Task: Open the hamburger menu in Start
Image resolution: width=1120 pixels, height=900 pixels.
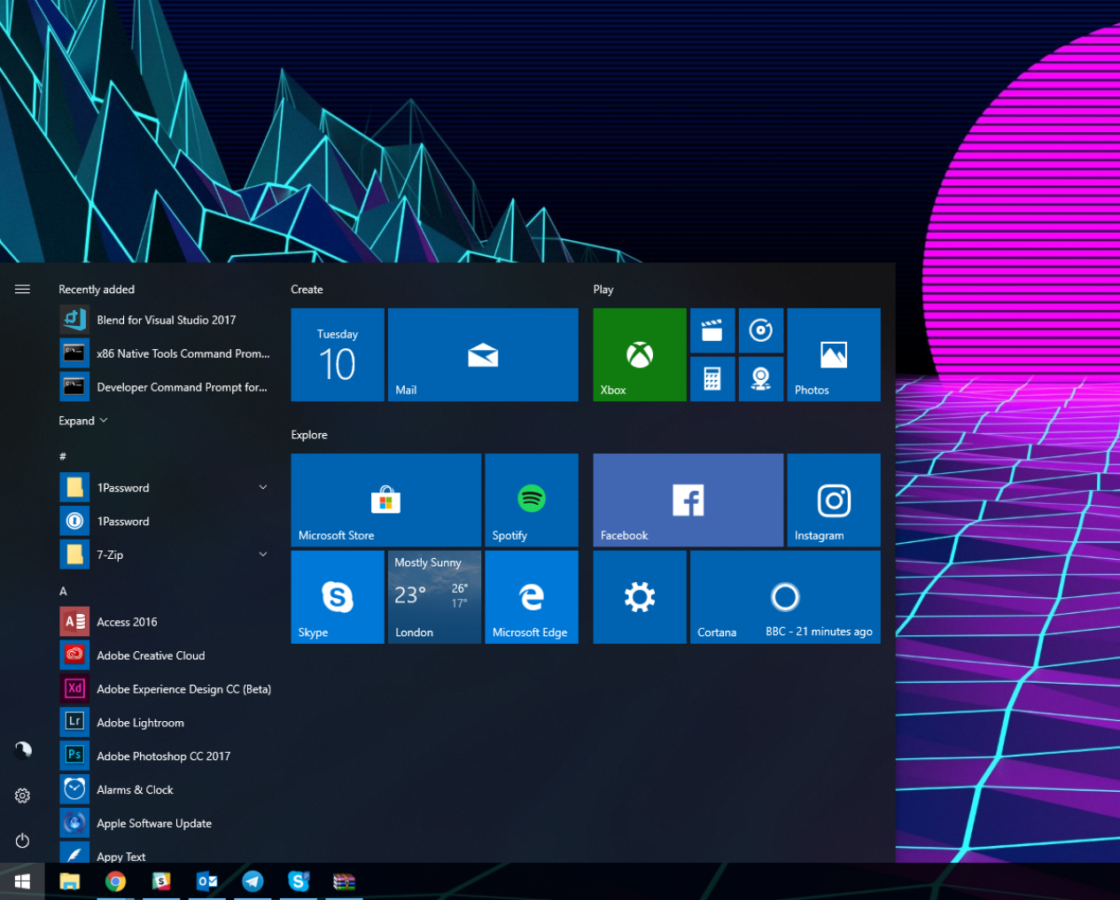Action: [x=22, y=288]
